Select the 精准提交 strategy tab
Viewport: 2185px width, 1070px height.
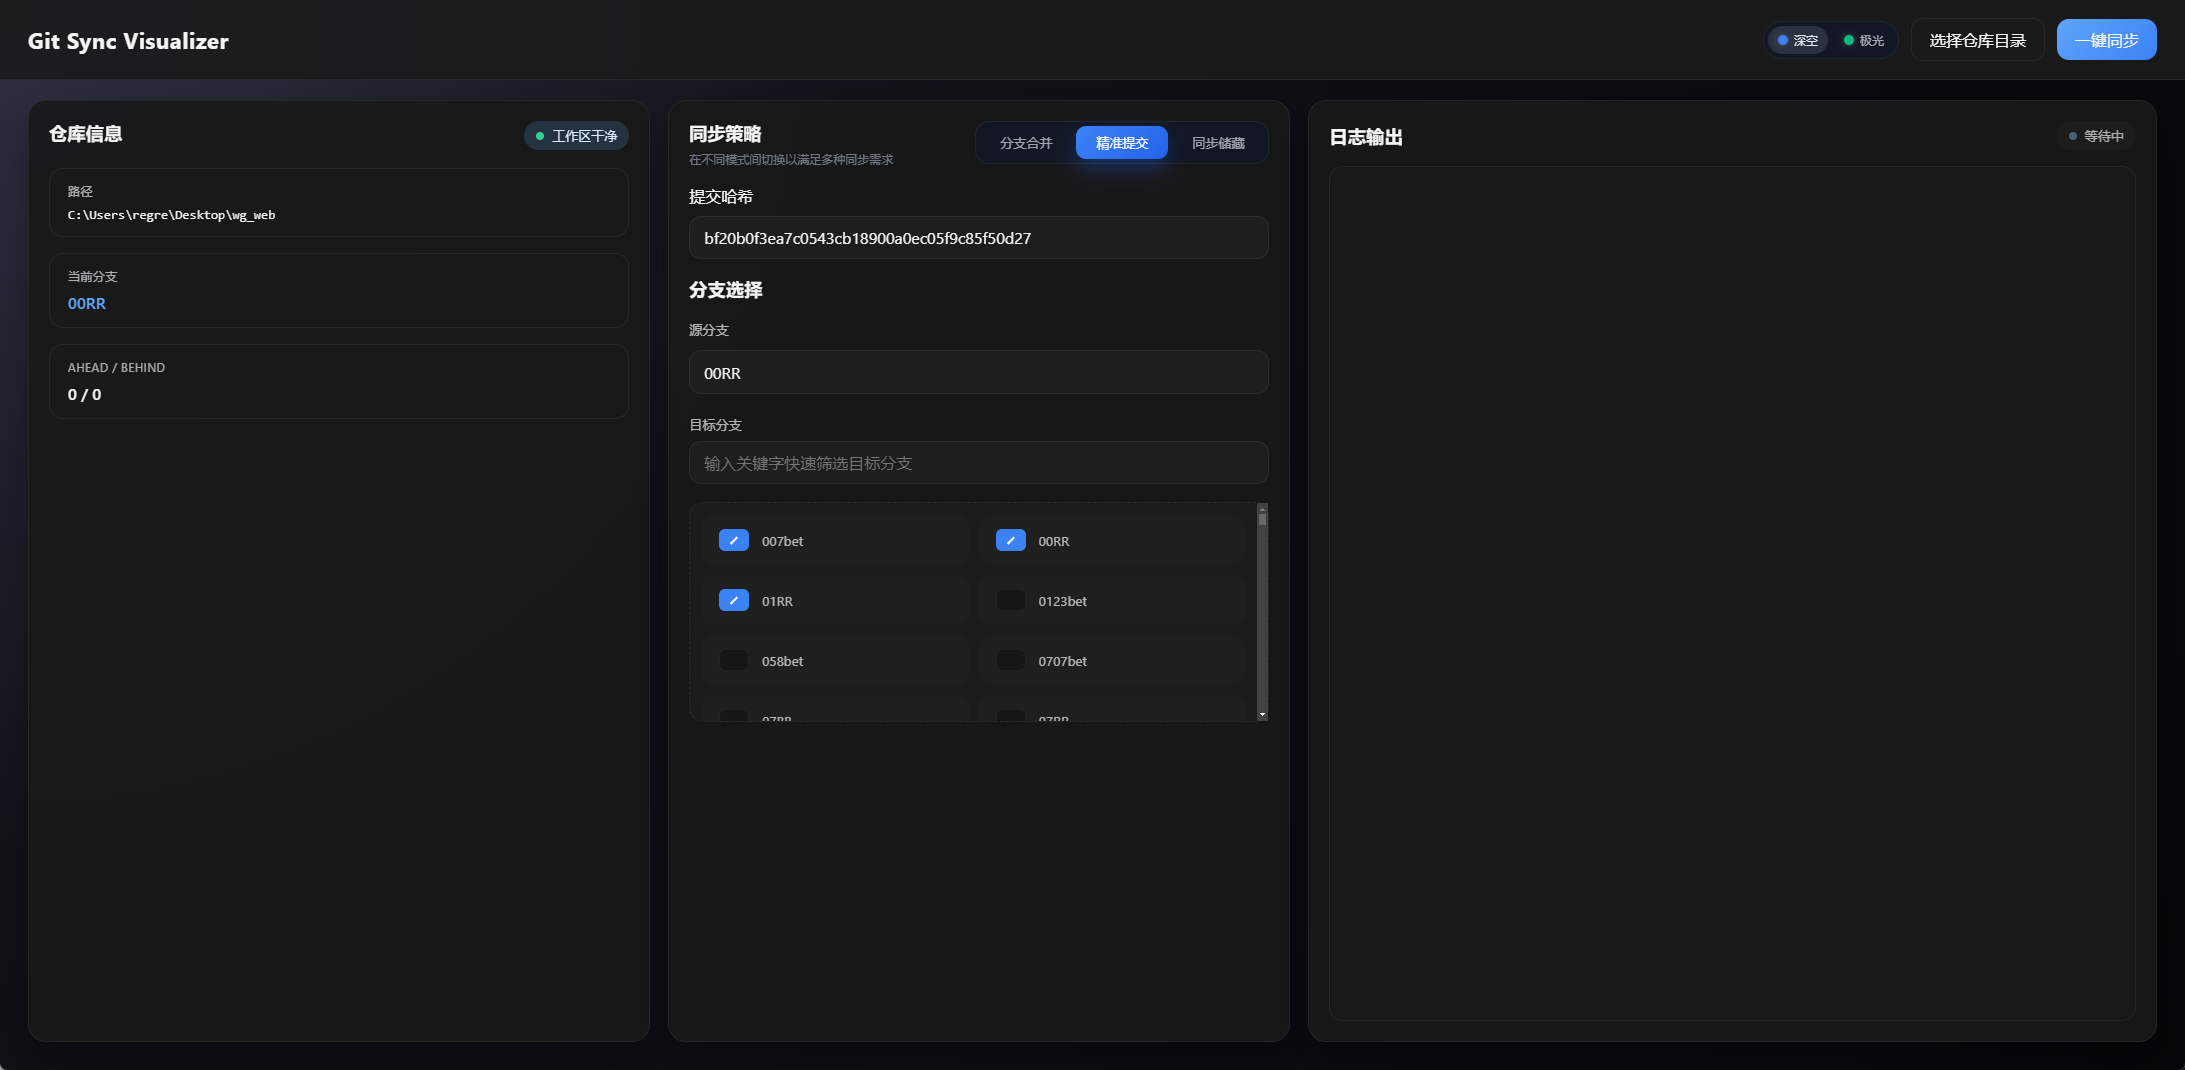(x=1121, y=143)
